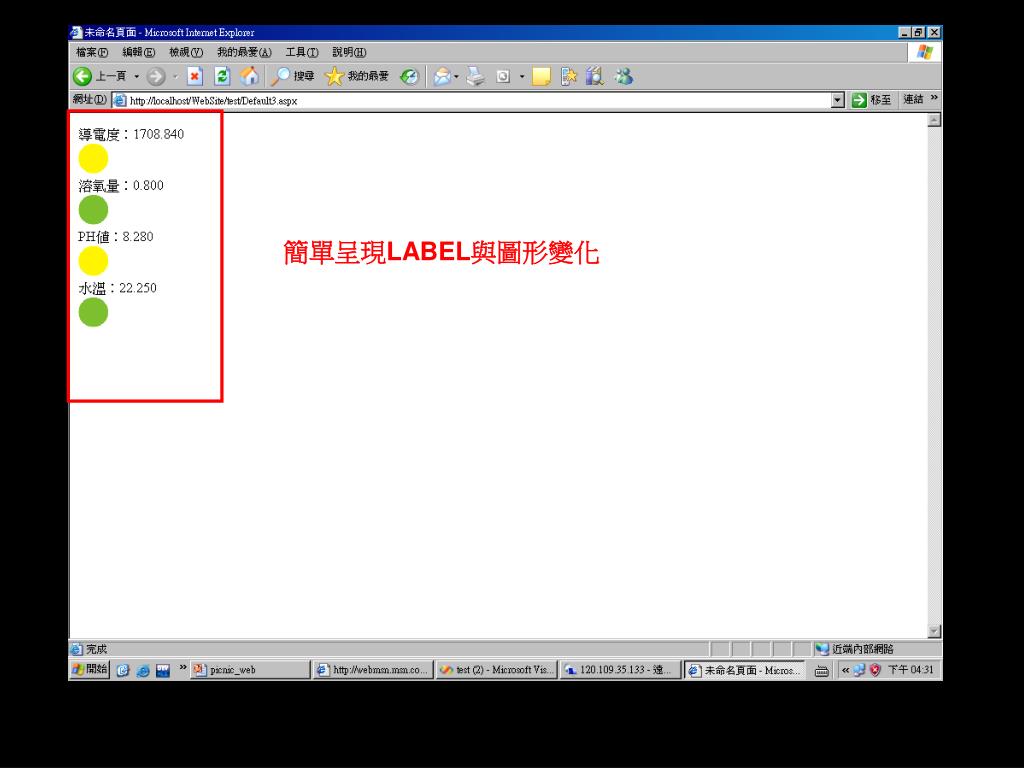Open the Search (搜尋) toolbar button
The height and width of the screenshot is (768, 1024).
click(294, 77)
